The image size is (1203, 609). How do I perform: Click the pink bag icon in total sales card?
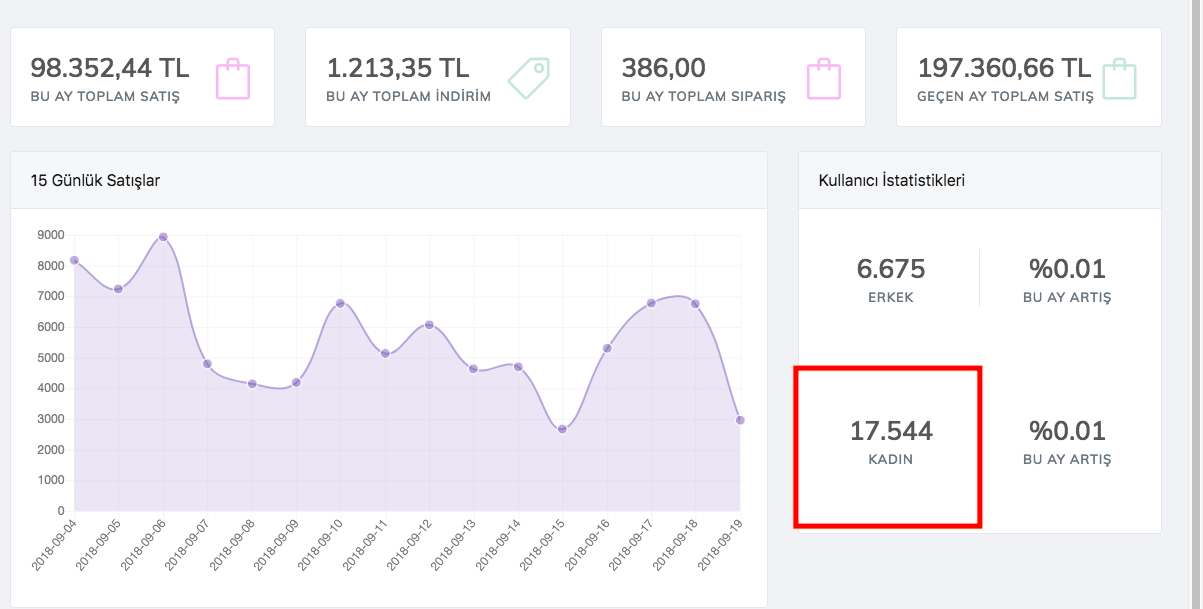233,79
